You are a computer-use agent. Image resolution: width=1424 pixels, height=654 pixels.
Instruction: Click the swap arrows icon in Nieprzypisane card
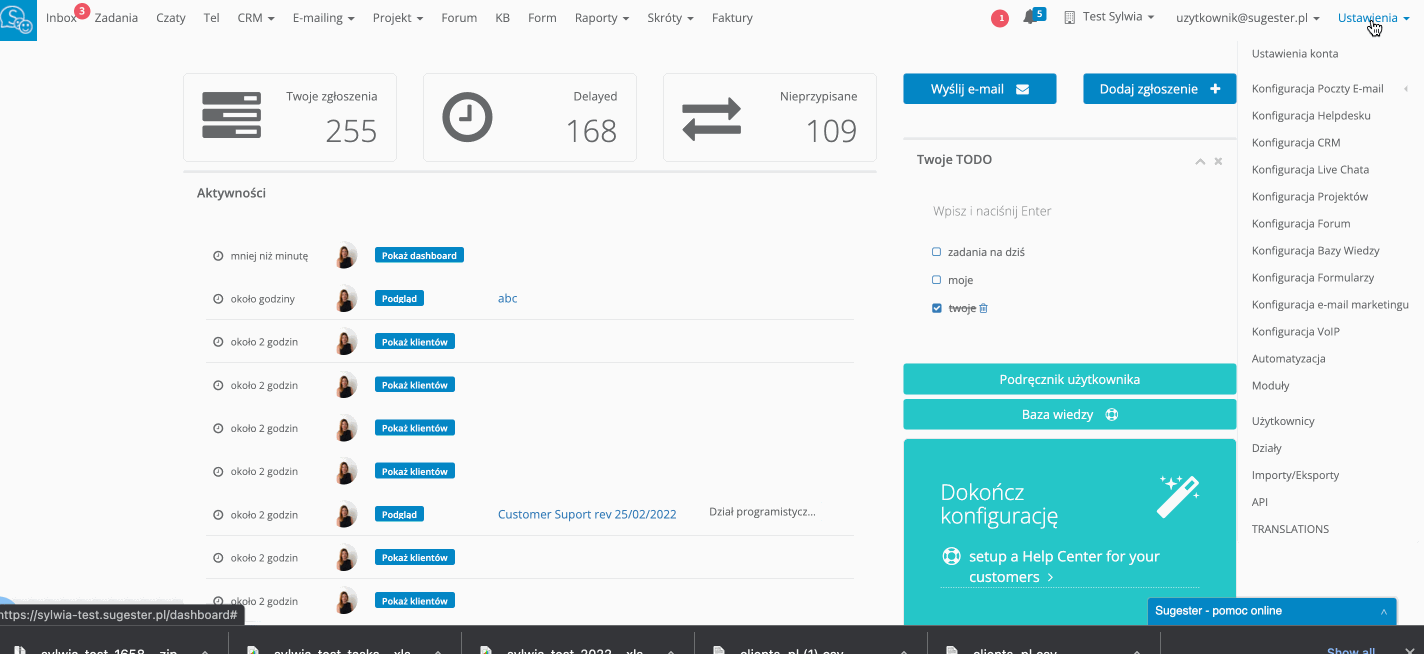coord(711,118)
